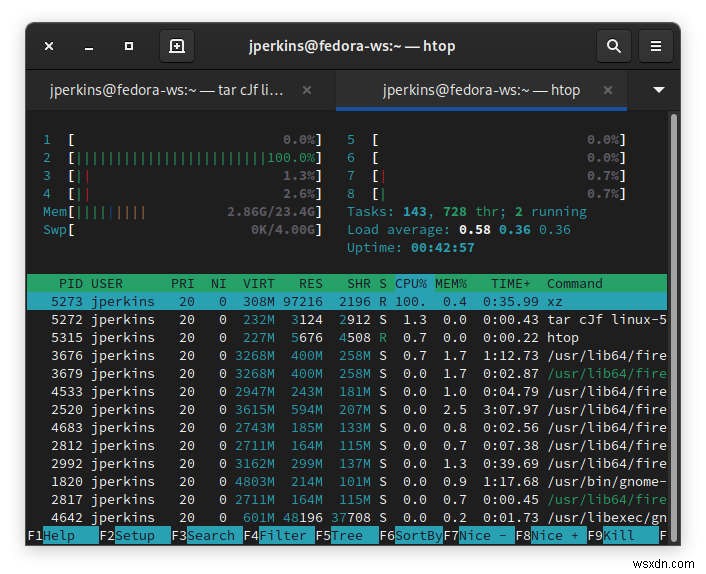Viewport: 706px width, 574px height.
Task: Click the Command column header
Action: pyautogui.click(x=575, y=284)
